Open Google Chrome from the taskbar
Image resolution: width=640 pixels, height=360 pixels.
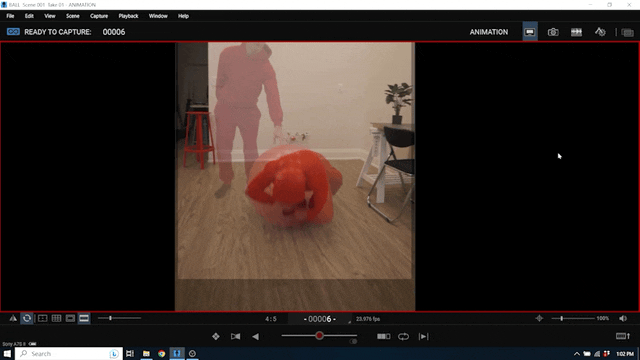click(162, 353)
